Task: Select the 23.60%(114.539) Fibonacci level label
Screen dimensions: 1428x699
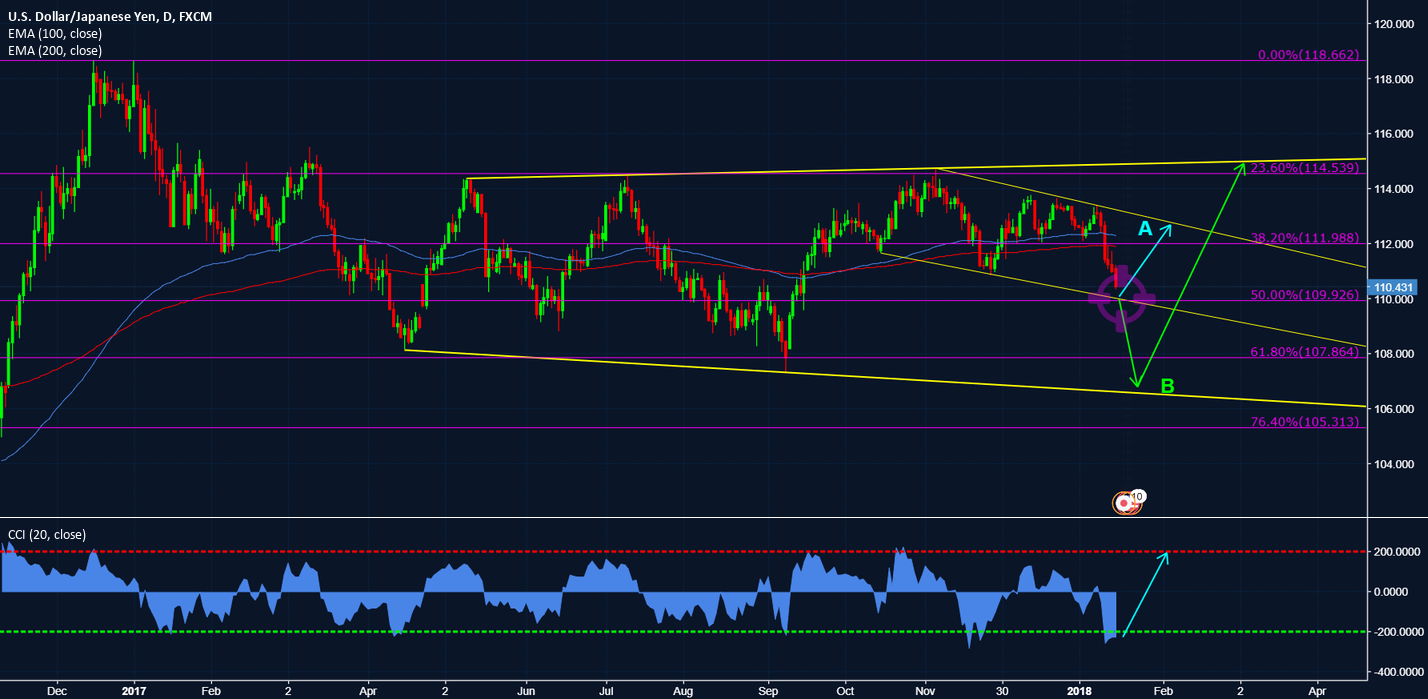Action: (1304, 168)
